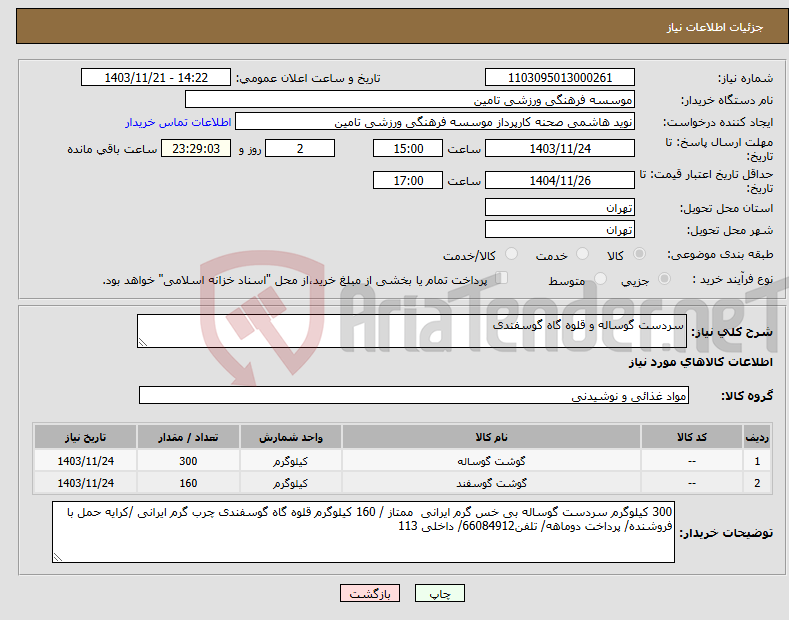
Task: Click the چاپ print button
Action: 440,594
